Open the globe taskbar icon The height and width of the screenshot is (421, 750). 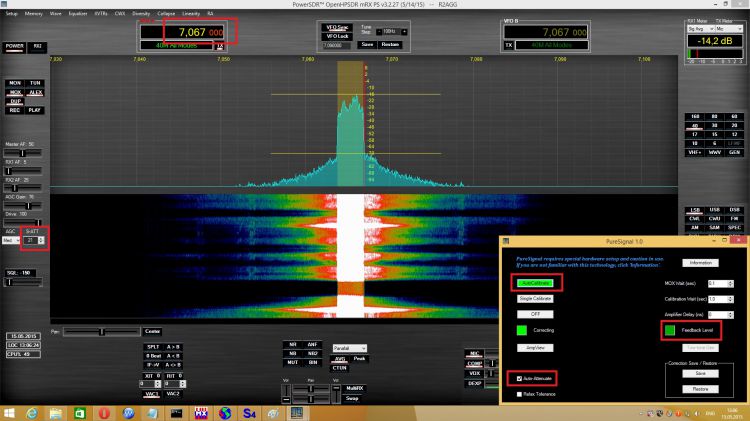pyautogui.click(x=225, y=413)
